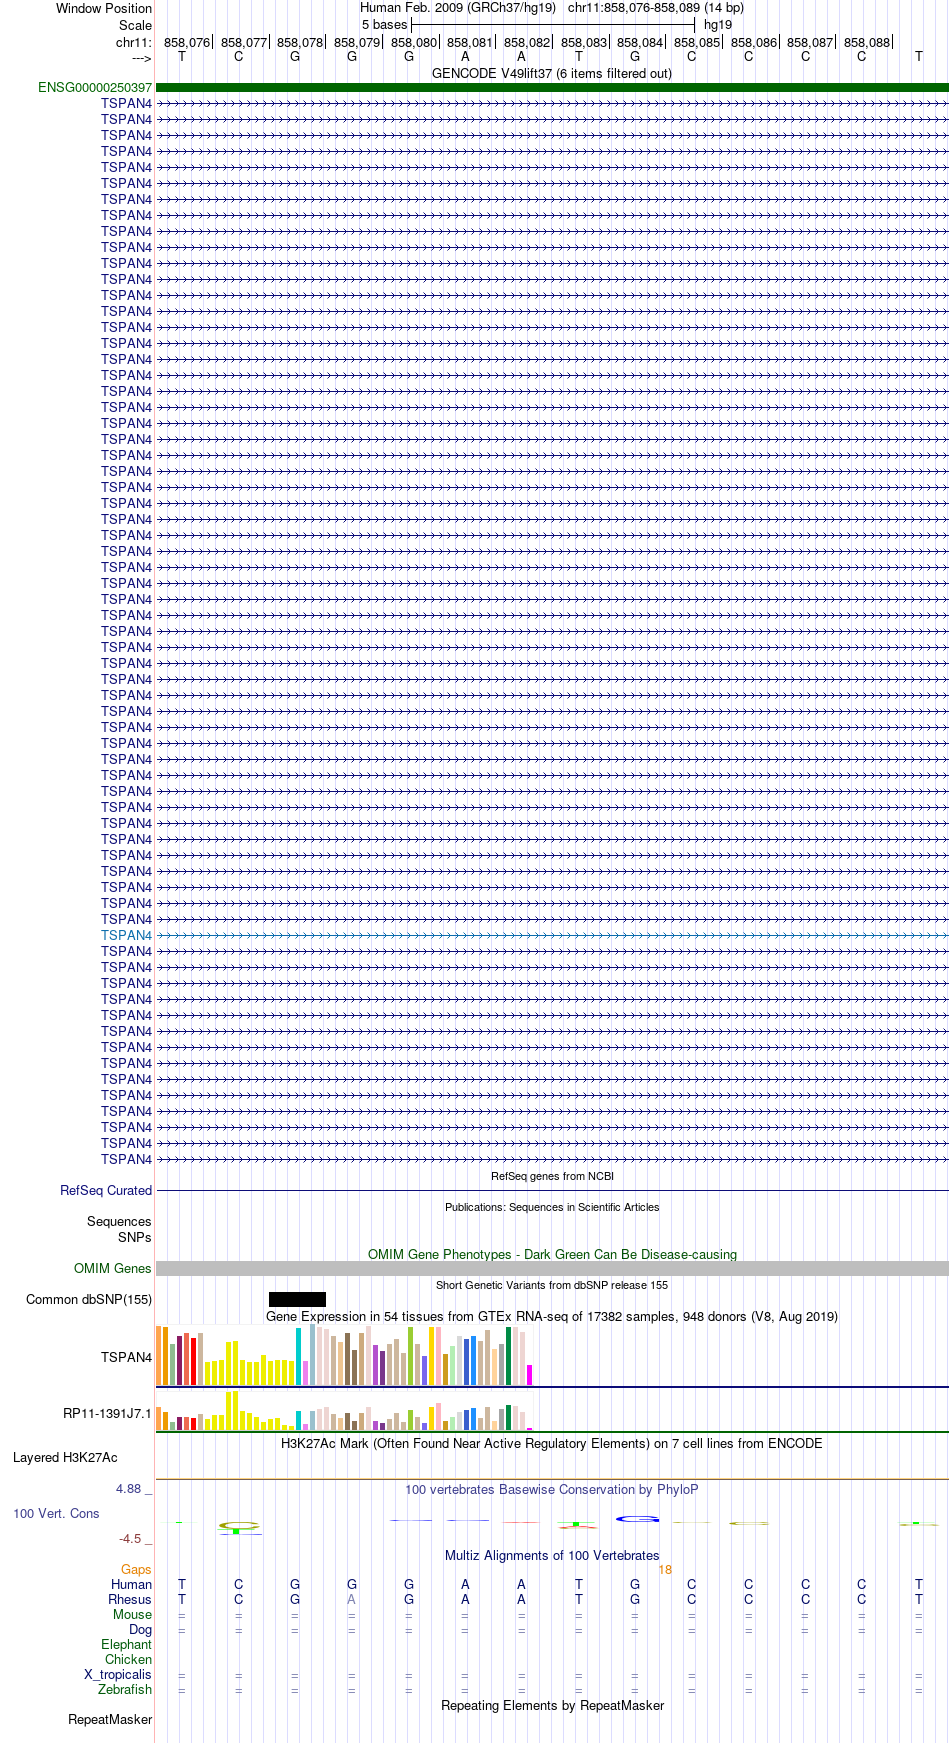Click the Layered H3K27Ac label
950x1743 pixels.
click(x=65, y=1457)
